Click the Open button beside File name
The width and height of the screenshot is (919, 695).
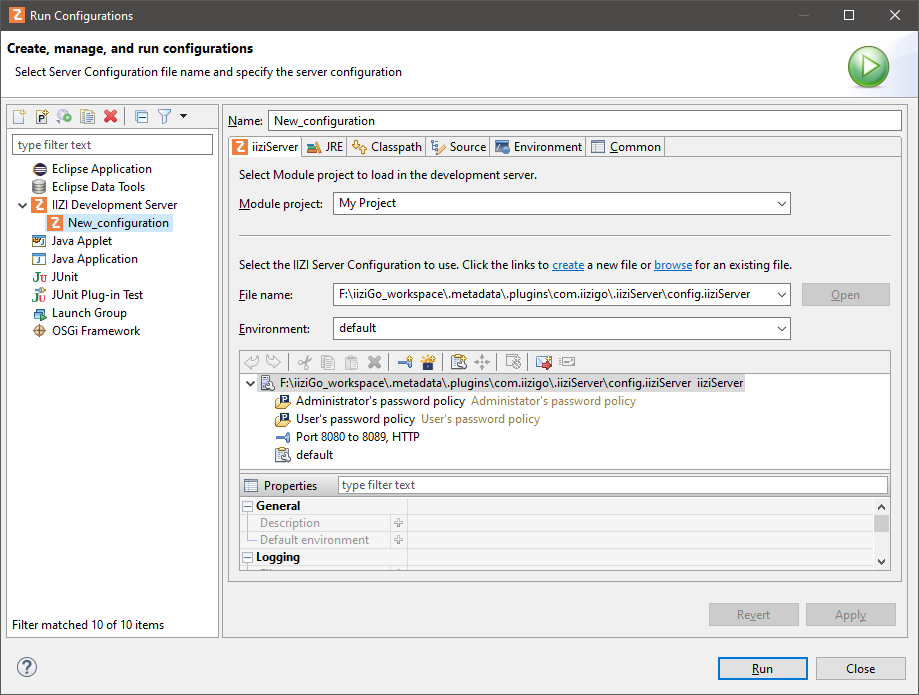(846, 295)
